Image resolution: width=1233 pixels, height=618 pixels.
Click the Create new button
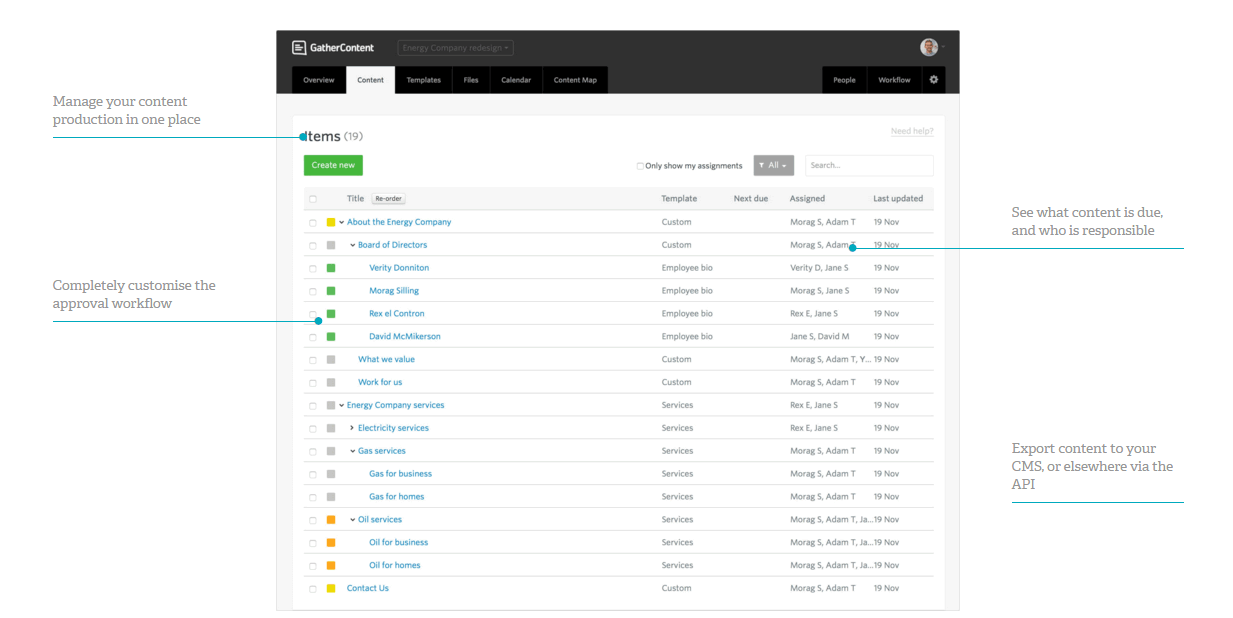coord(333,165)
